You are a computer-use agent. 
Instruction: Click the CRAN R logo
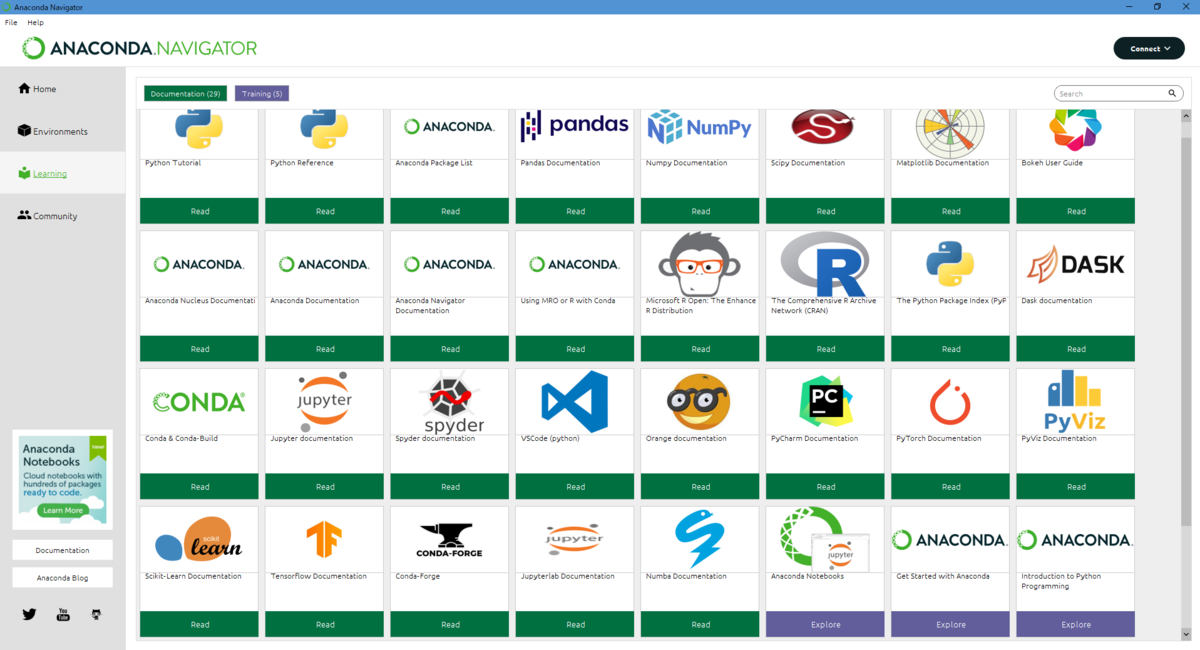(x=825, y=264)
